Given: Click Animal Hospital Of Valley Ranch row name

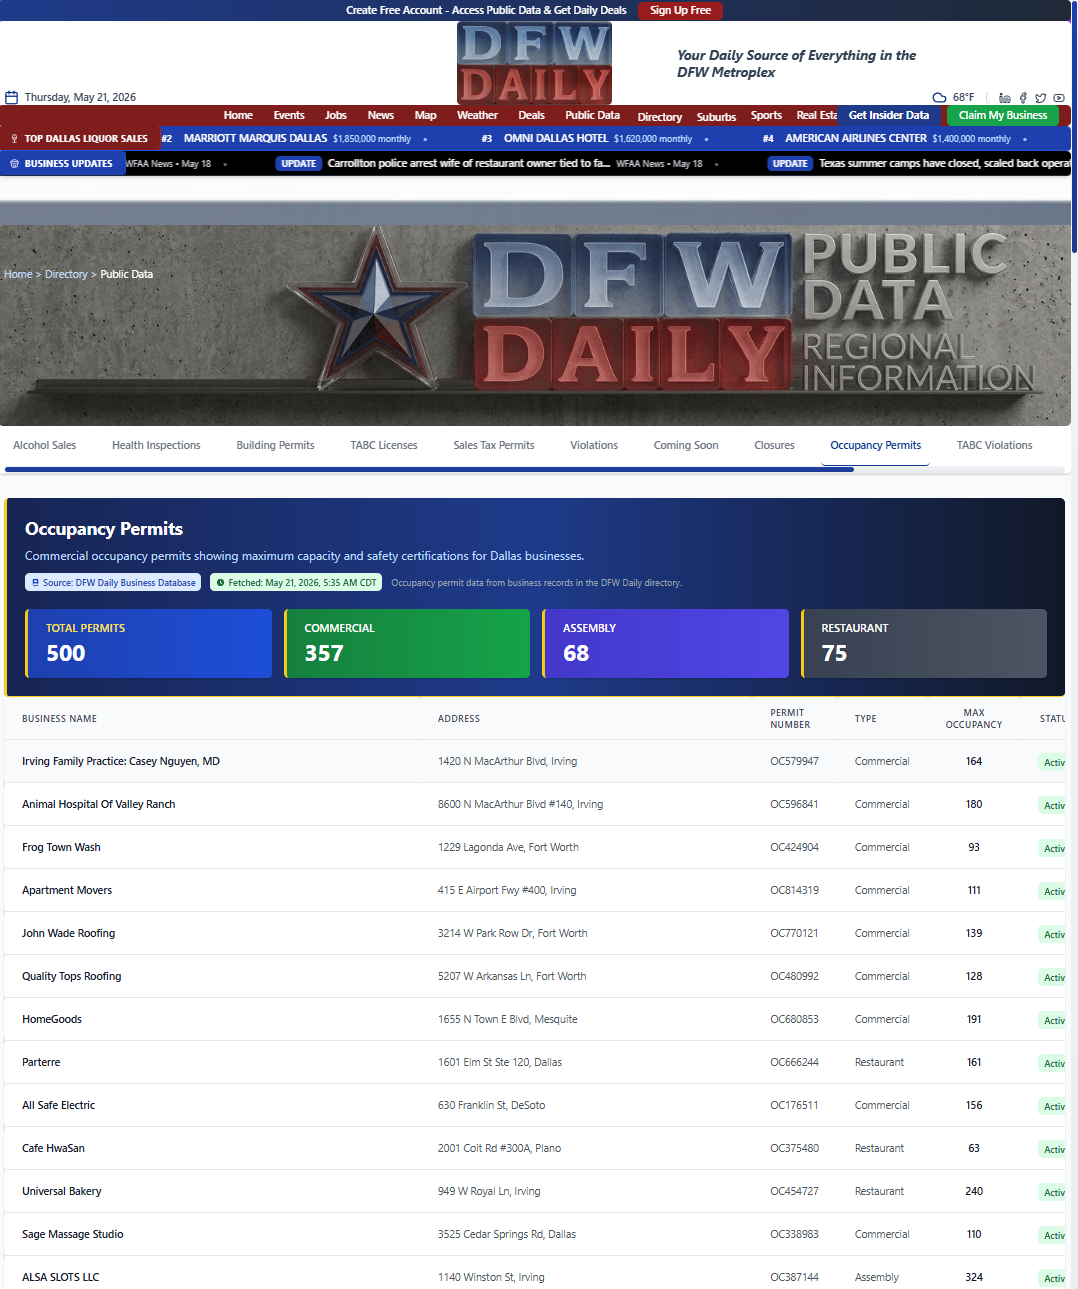Looking at the screenshot, I should coord(99,804).
